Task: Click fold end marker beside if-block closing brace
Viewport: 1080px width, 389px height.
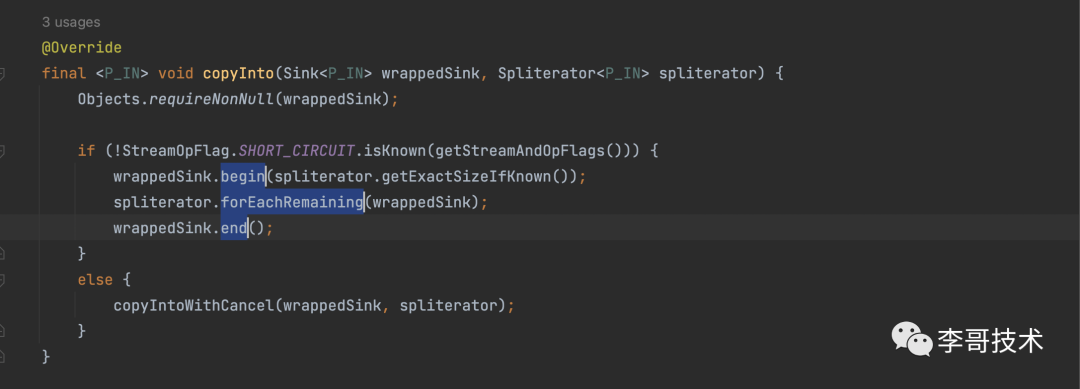Action: coord(2,253)
